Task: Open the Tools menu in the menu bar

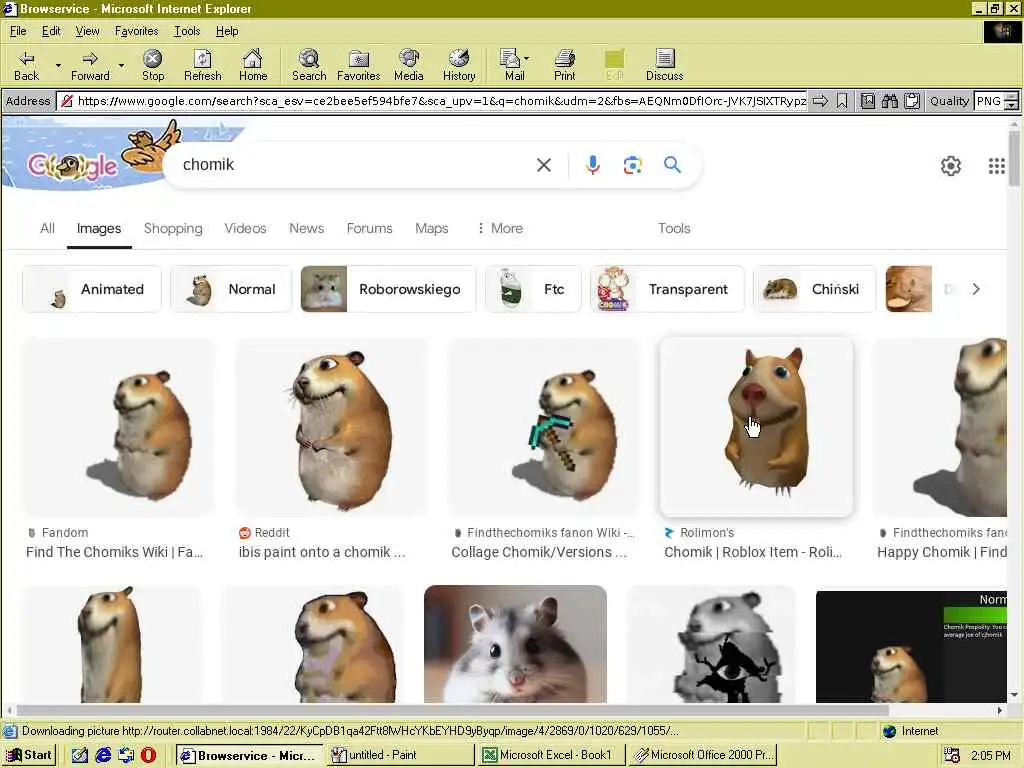Action: click(187, 31)
